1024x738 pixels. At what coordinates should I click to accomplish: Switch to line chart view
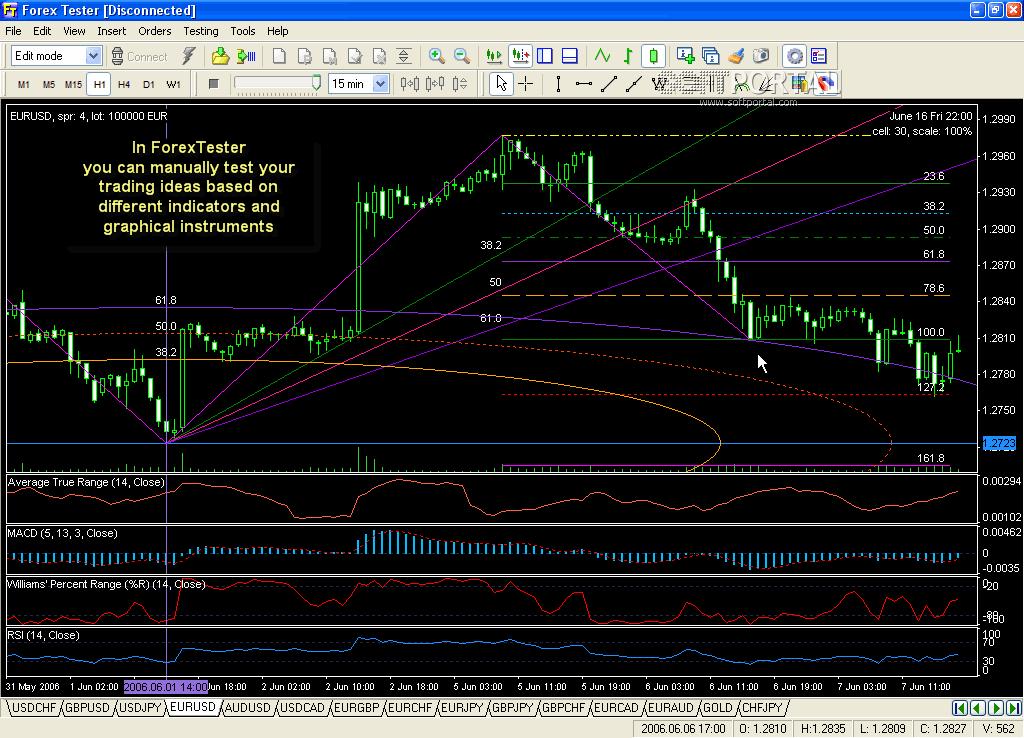point(603,56)
